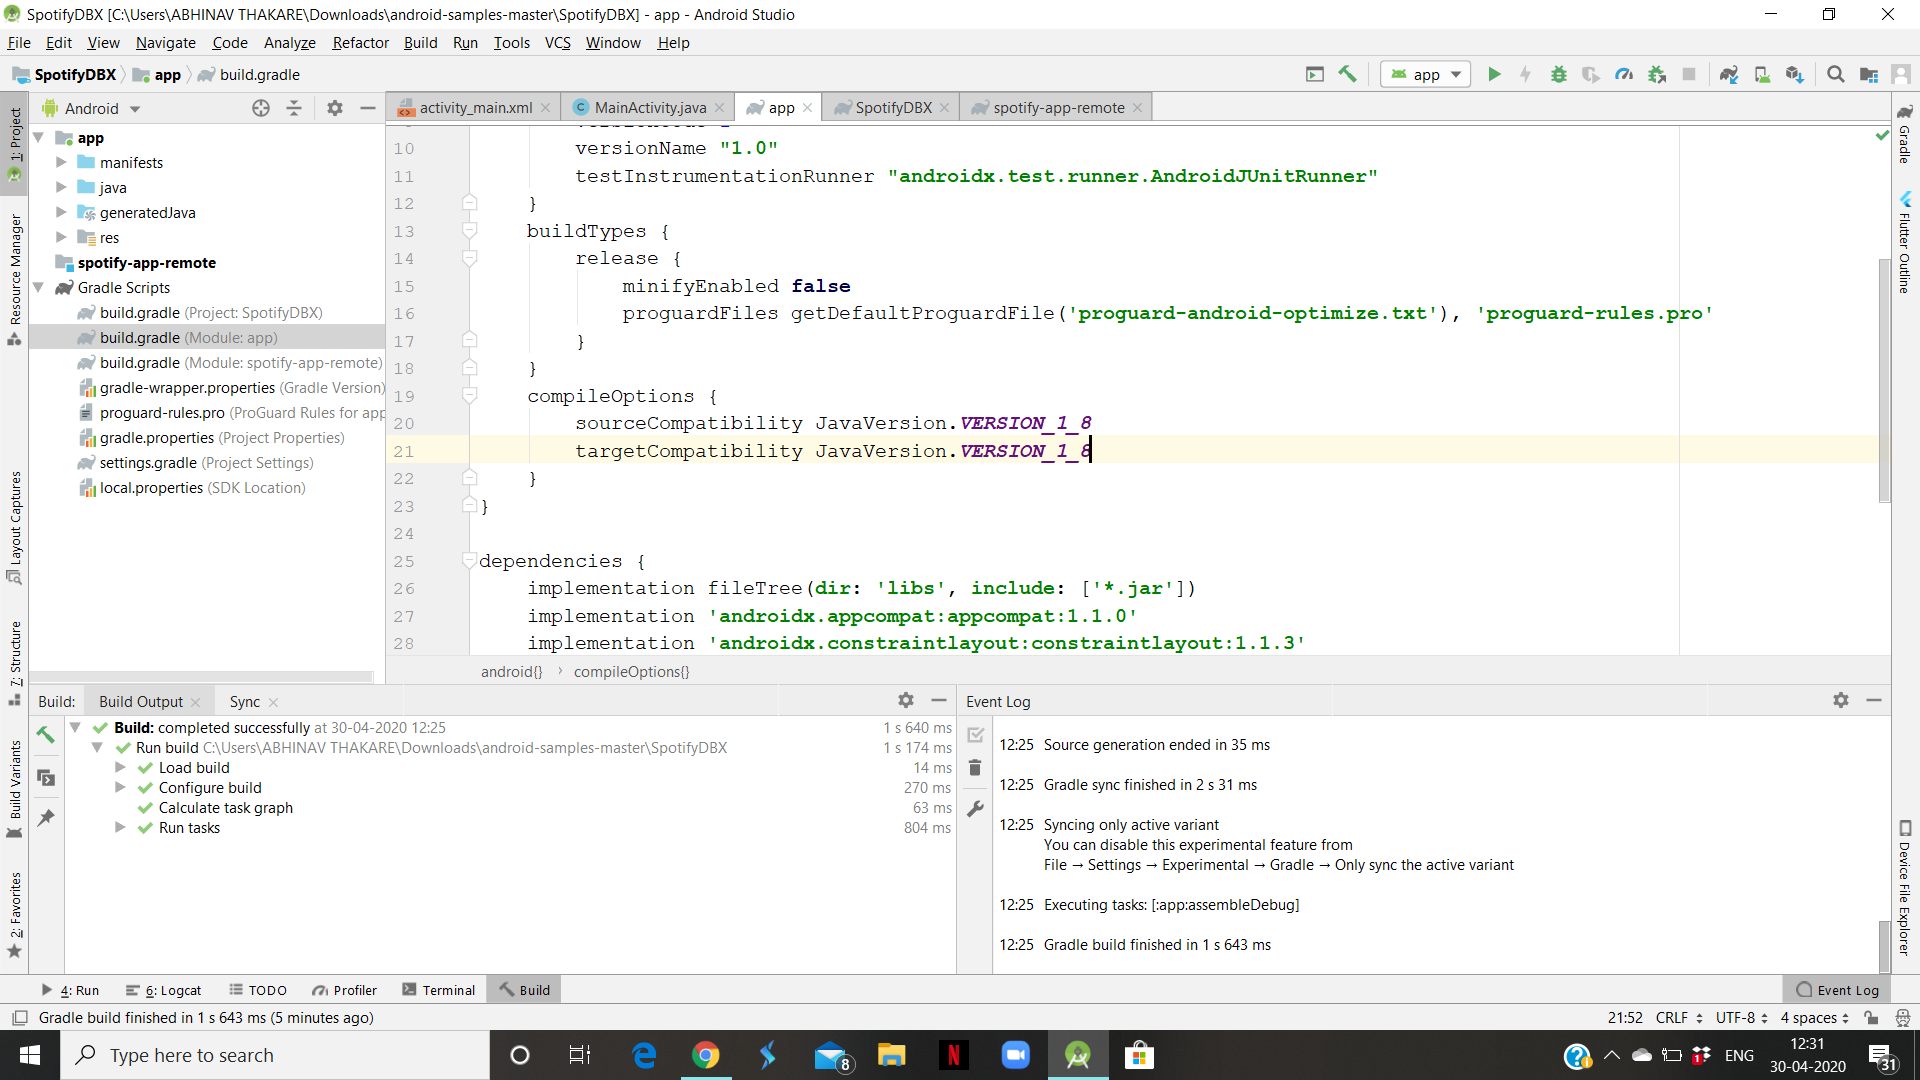The image size is (1920, 1080).
Task: Click the compileOptions{} breadcrumb link
Action: tap(631, 671)
